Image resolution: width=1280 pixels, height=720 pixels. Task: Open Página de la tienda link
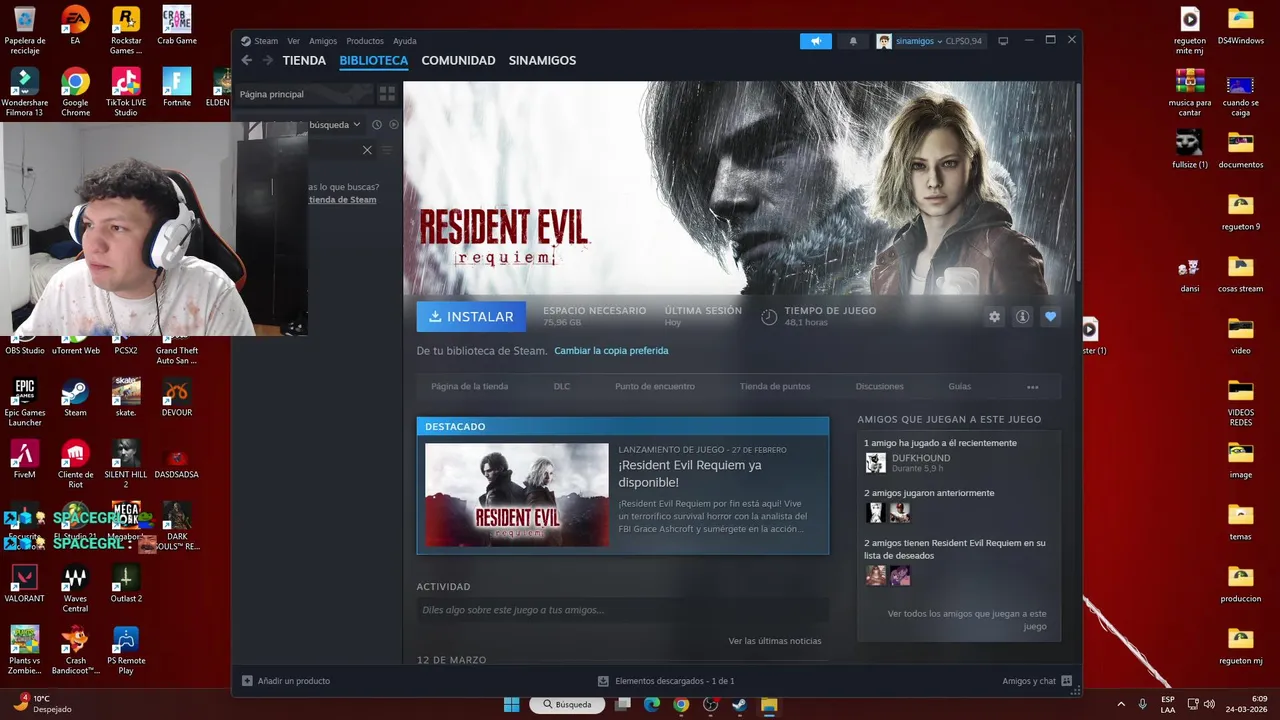click(x=469, y=387)
